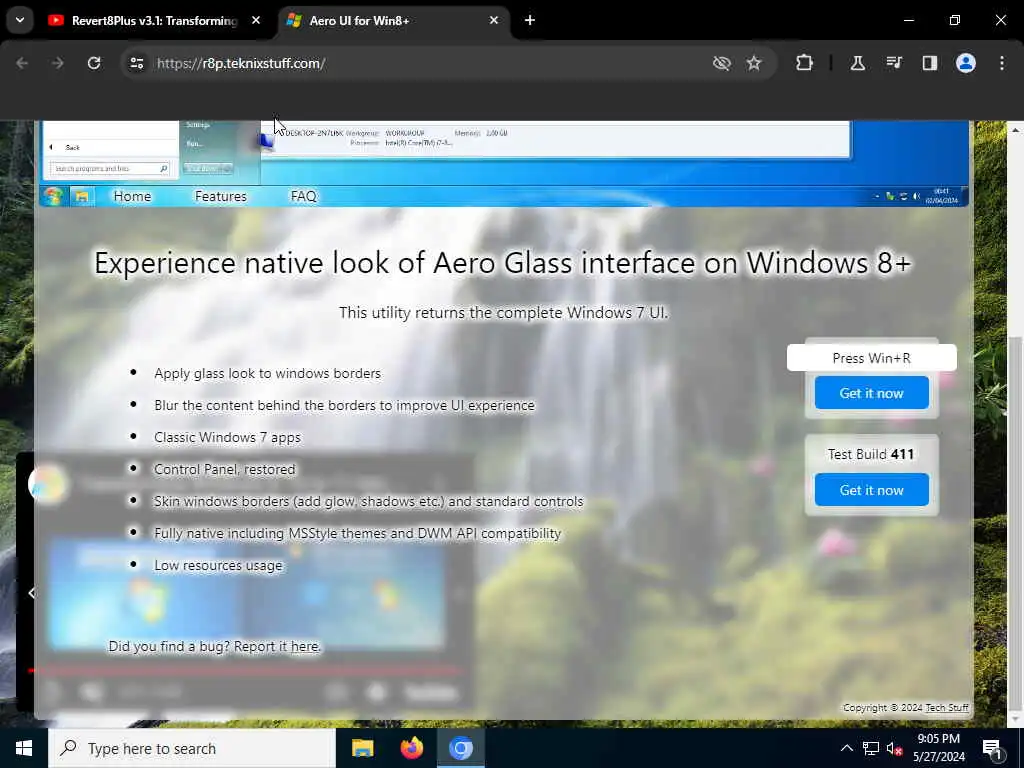The width and height of the screenshot is (1024, 768).
Task: Open media controls icon in toolbar
Action: click(893, 63)
